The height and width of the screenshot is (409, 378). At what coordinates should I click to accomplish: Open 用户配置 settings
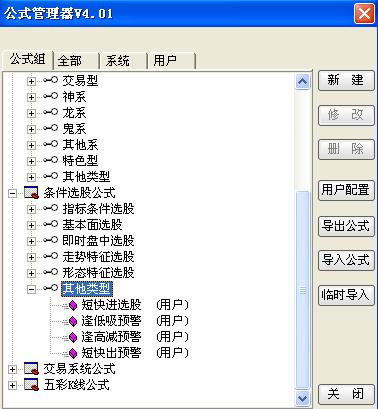tap(346, 190)
